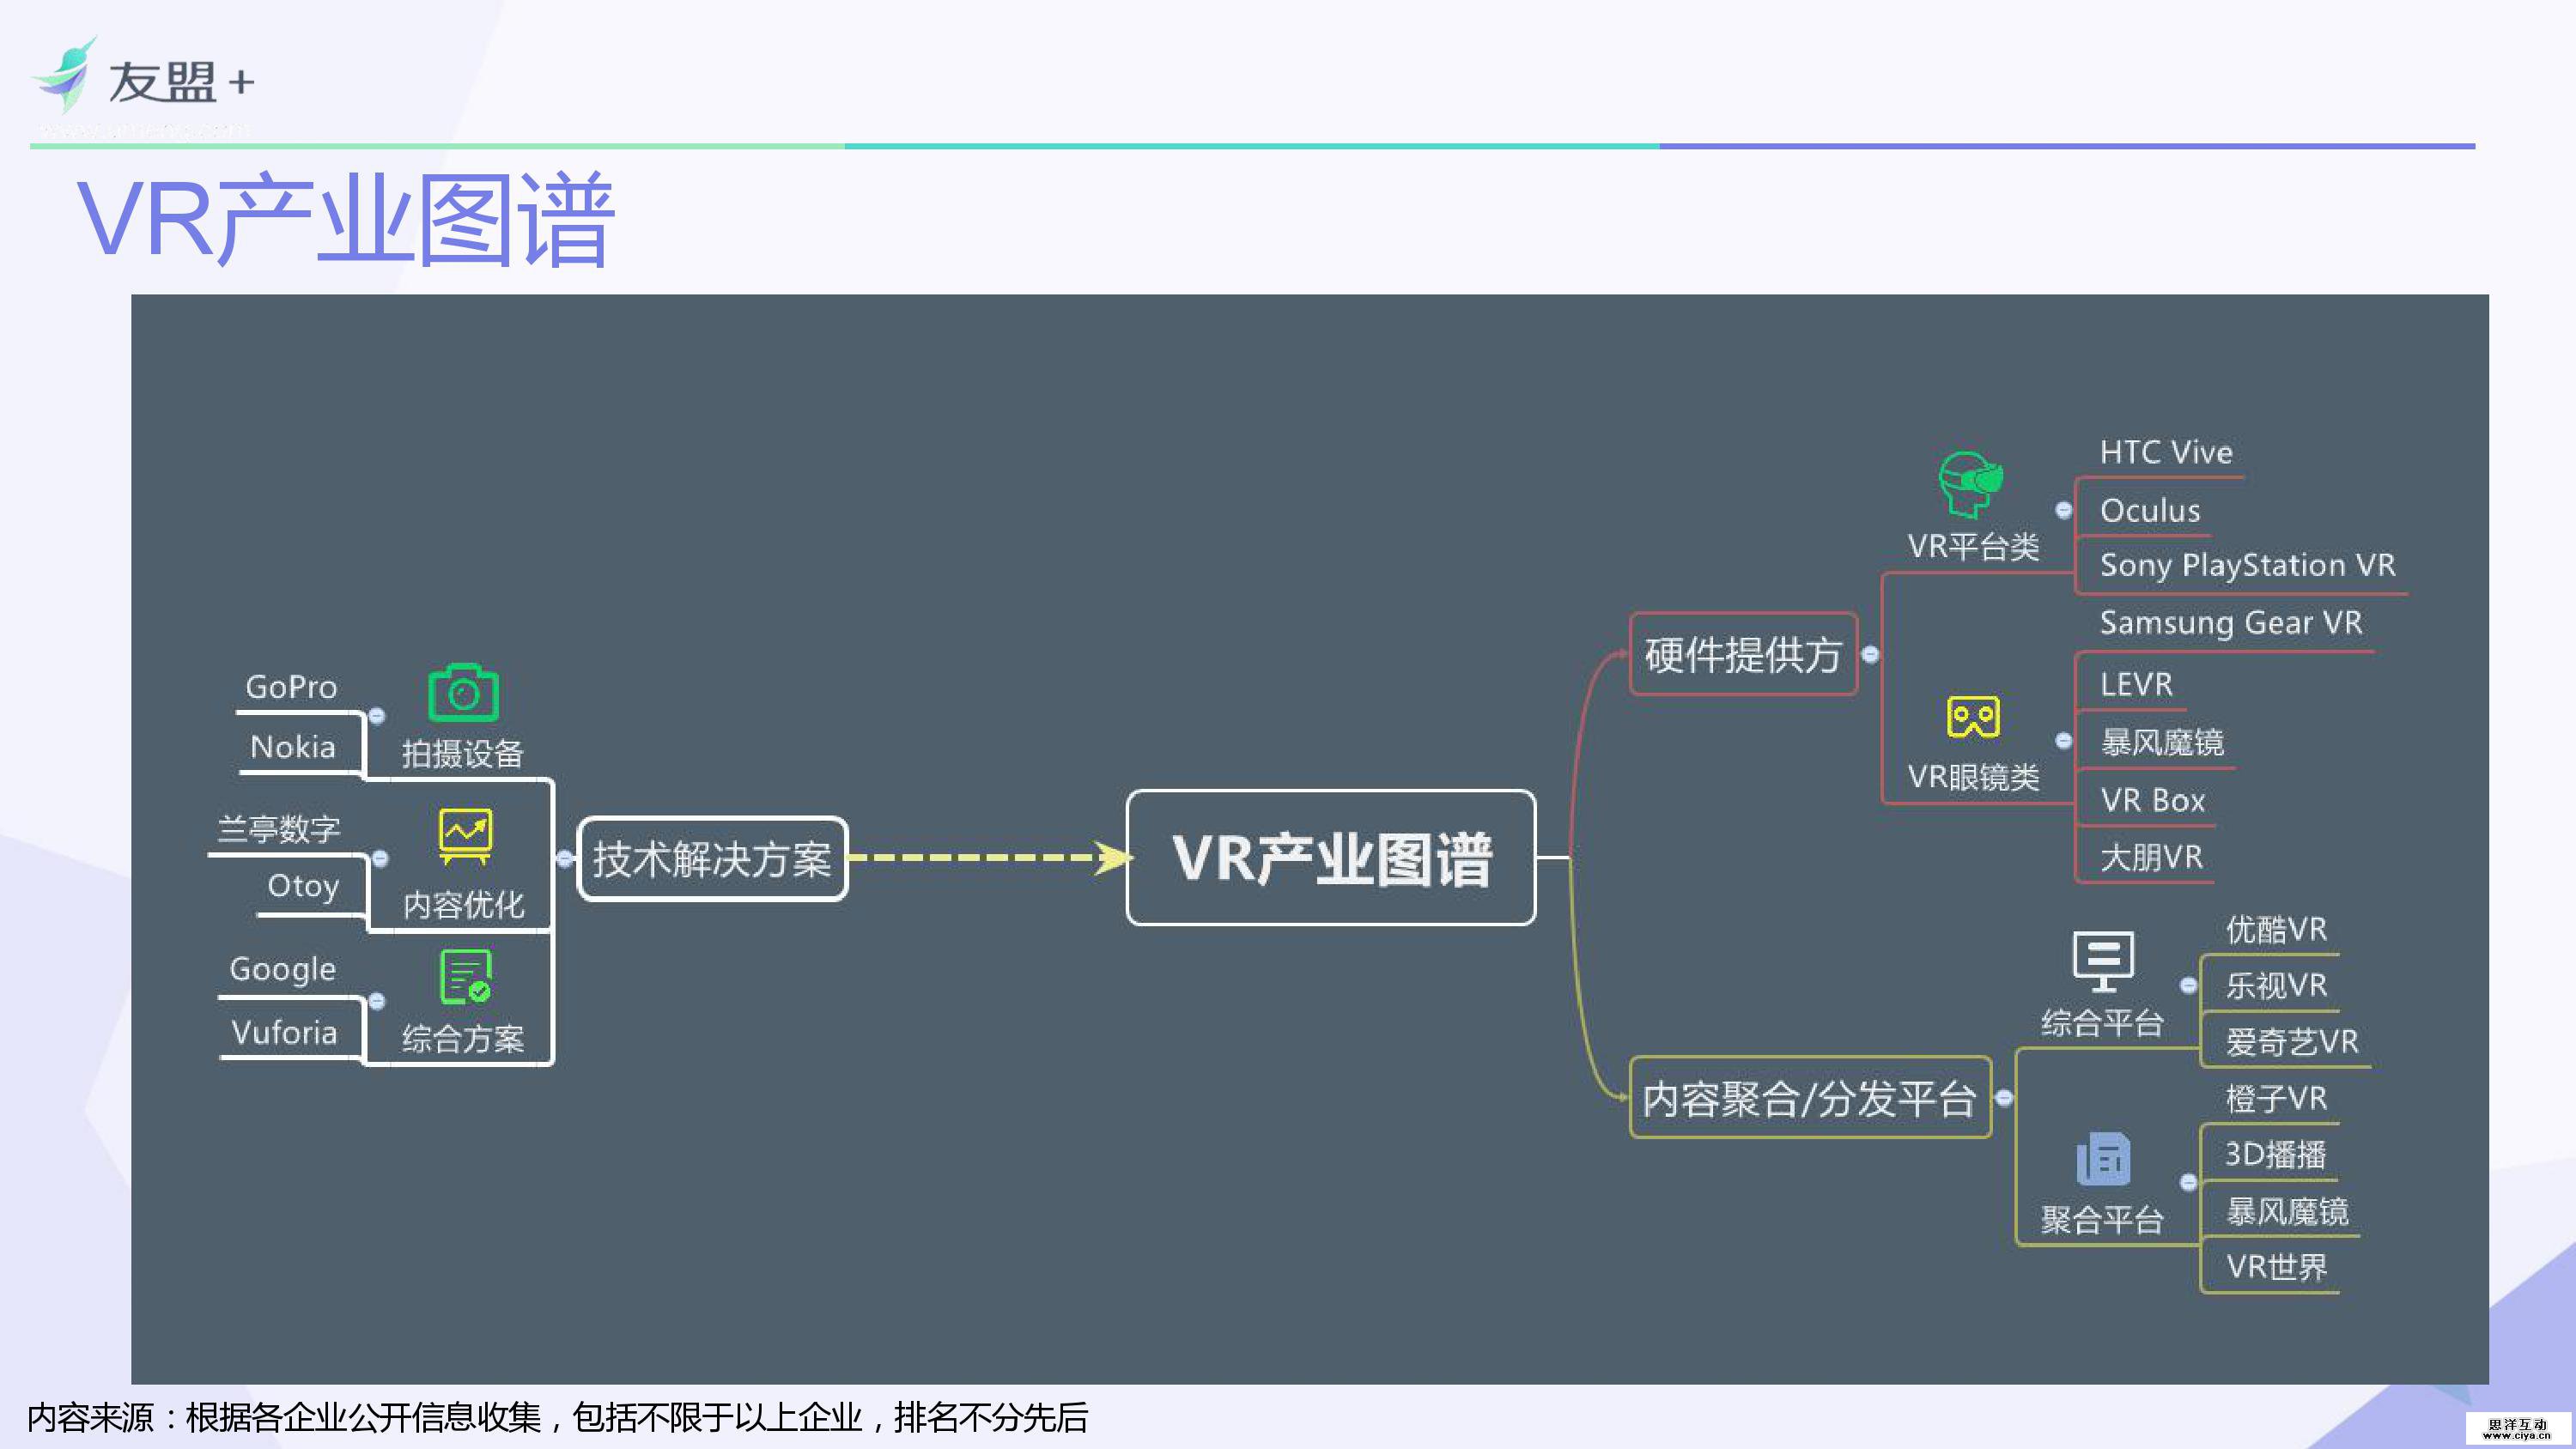
Task: Click the 聚合平台 label
Action: [2102, 1219]
